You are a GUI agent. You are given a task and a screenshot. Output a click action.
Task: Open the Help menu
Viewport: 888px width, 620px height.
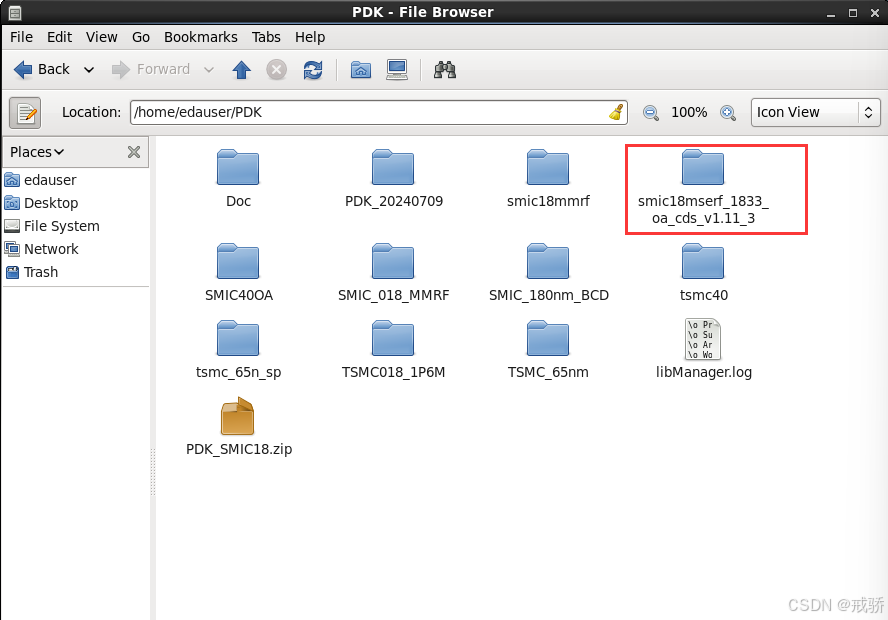(310, 37)
